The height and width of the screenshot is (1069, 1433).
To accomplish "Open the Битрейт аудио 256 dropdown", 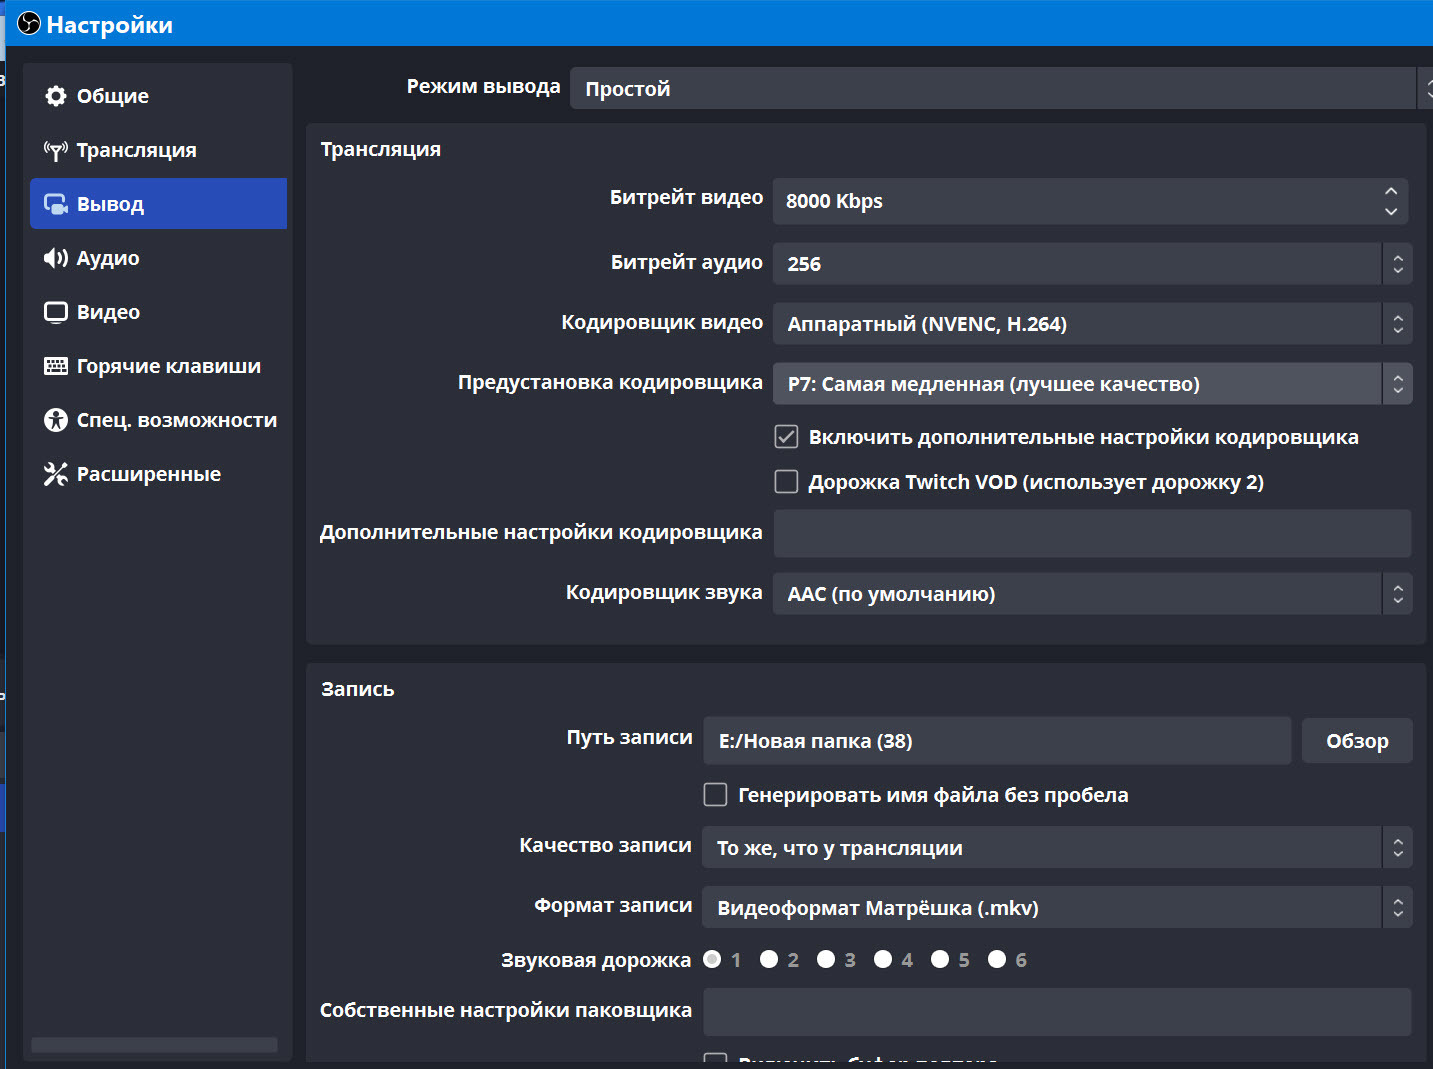I will [1092, 264].
